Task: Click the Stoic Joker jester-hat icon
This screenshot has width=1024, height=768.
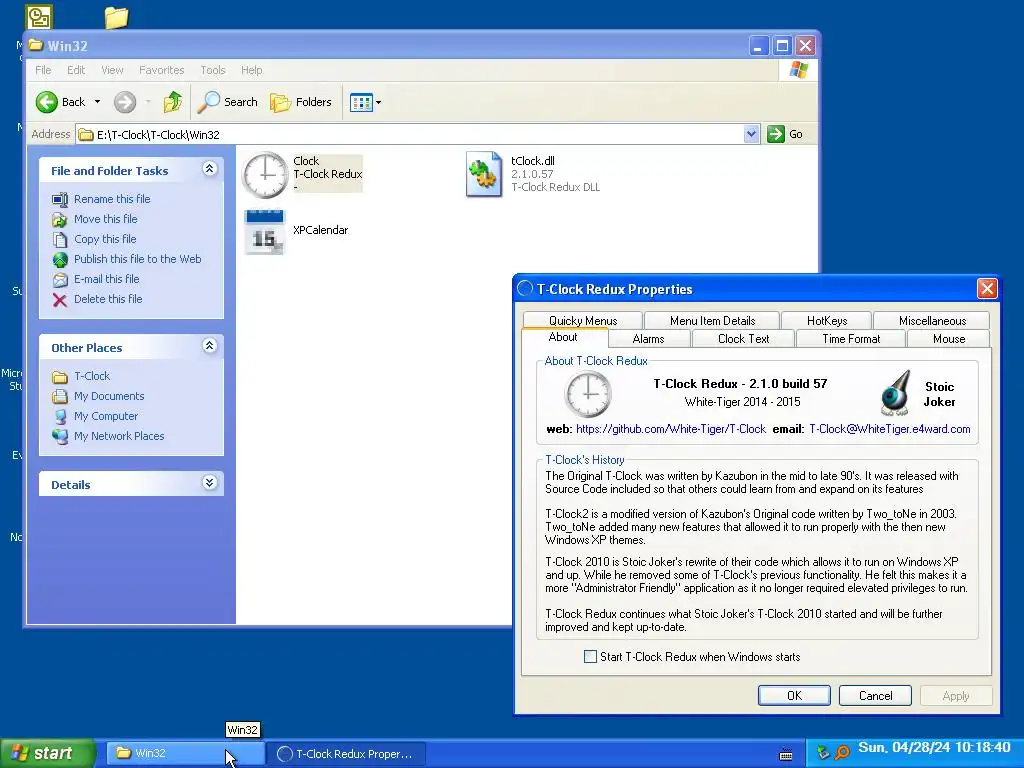Action: [895, 394]
